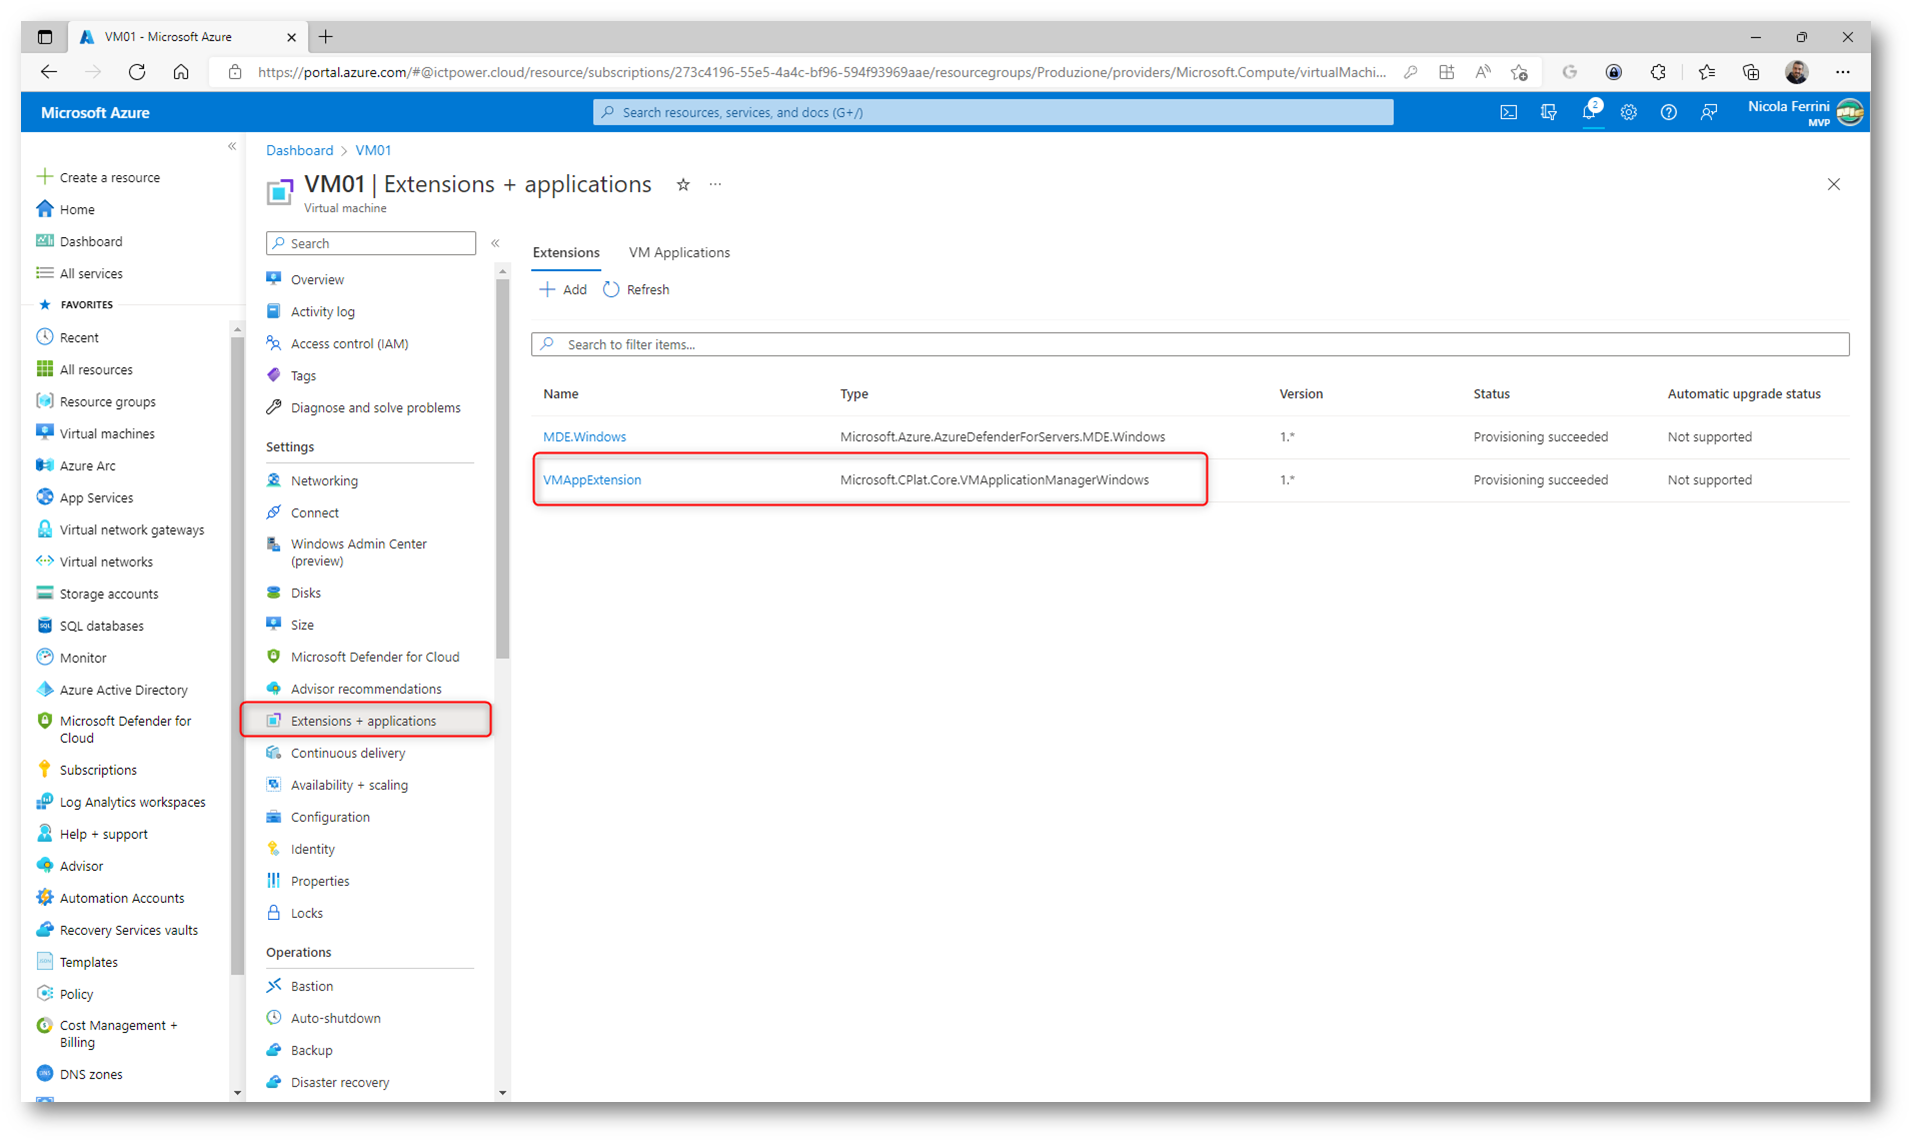1913x1144 pixels.
Task: Select the Extensions tab
Action: 566,252
